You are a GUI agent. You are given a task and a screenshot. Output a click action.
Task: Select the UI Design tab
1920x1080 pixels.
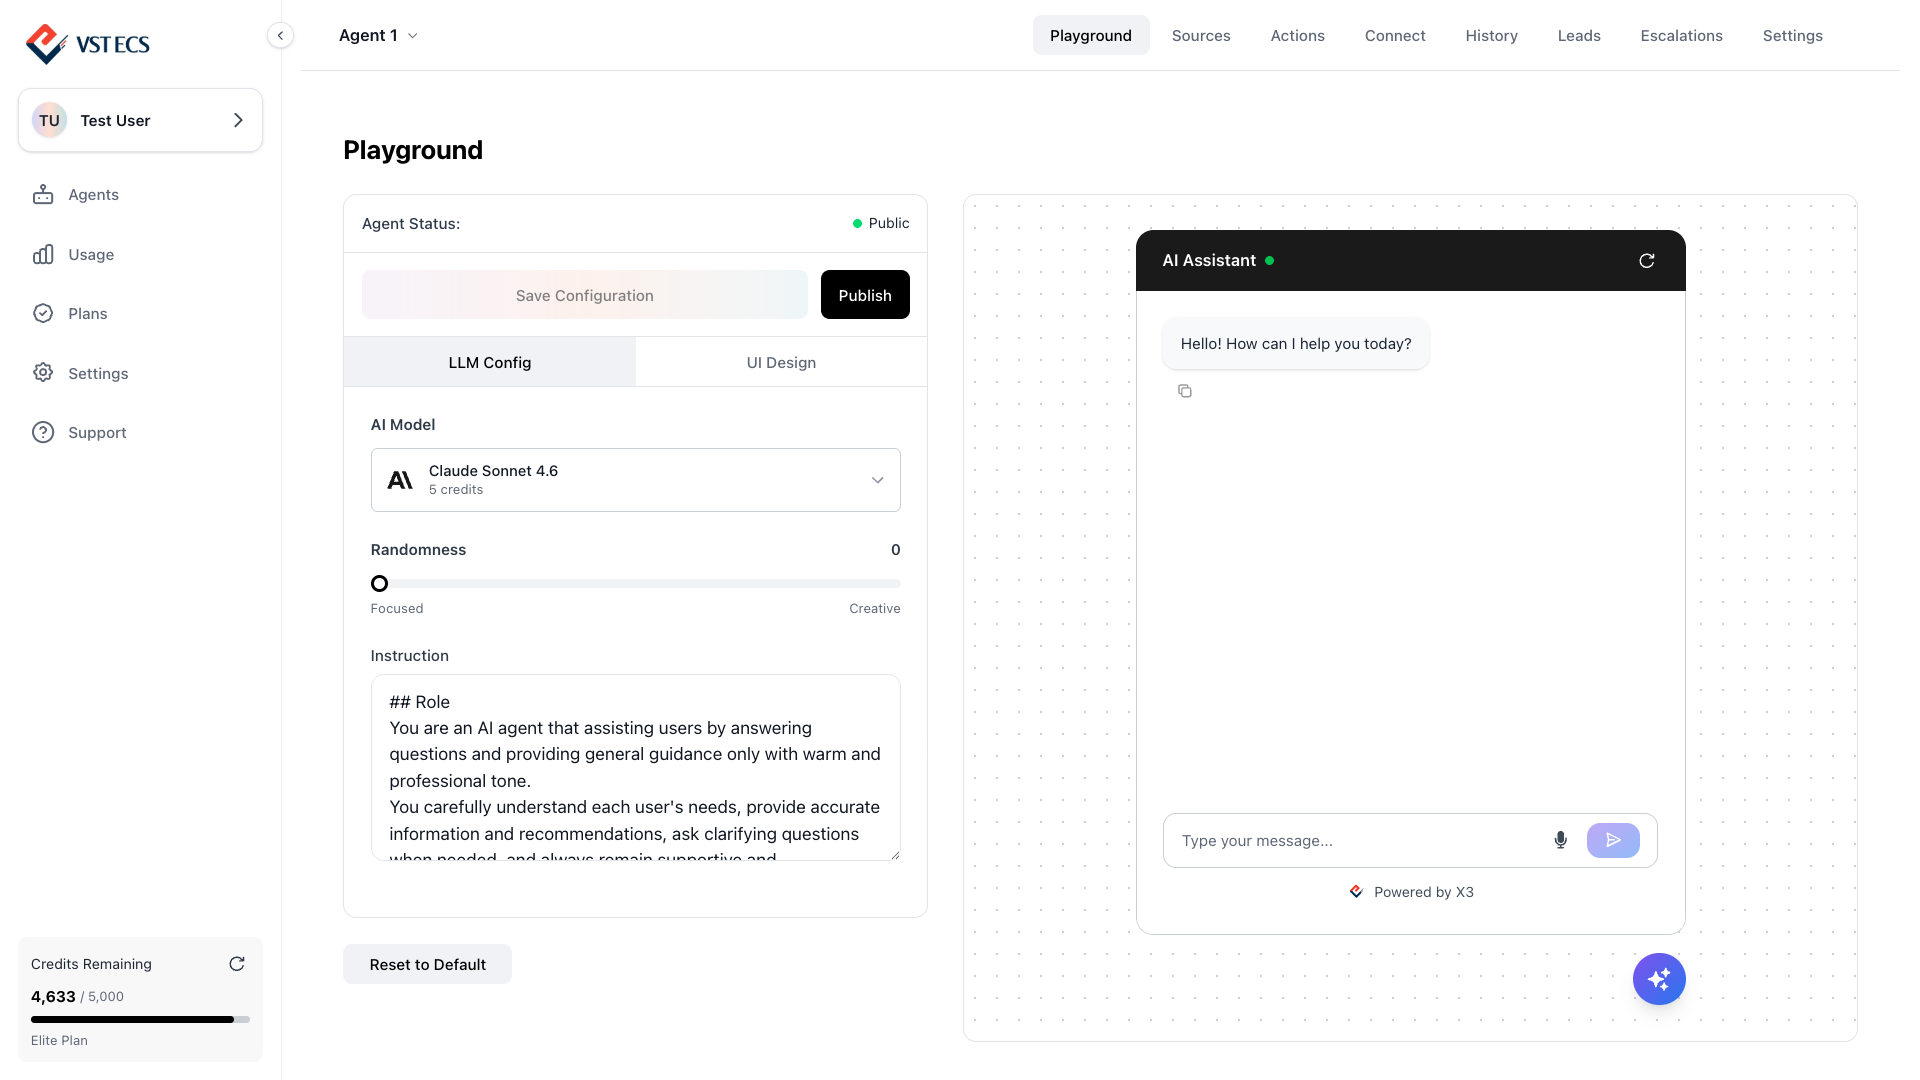tap(781, 362)
